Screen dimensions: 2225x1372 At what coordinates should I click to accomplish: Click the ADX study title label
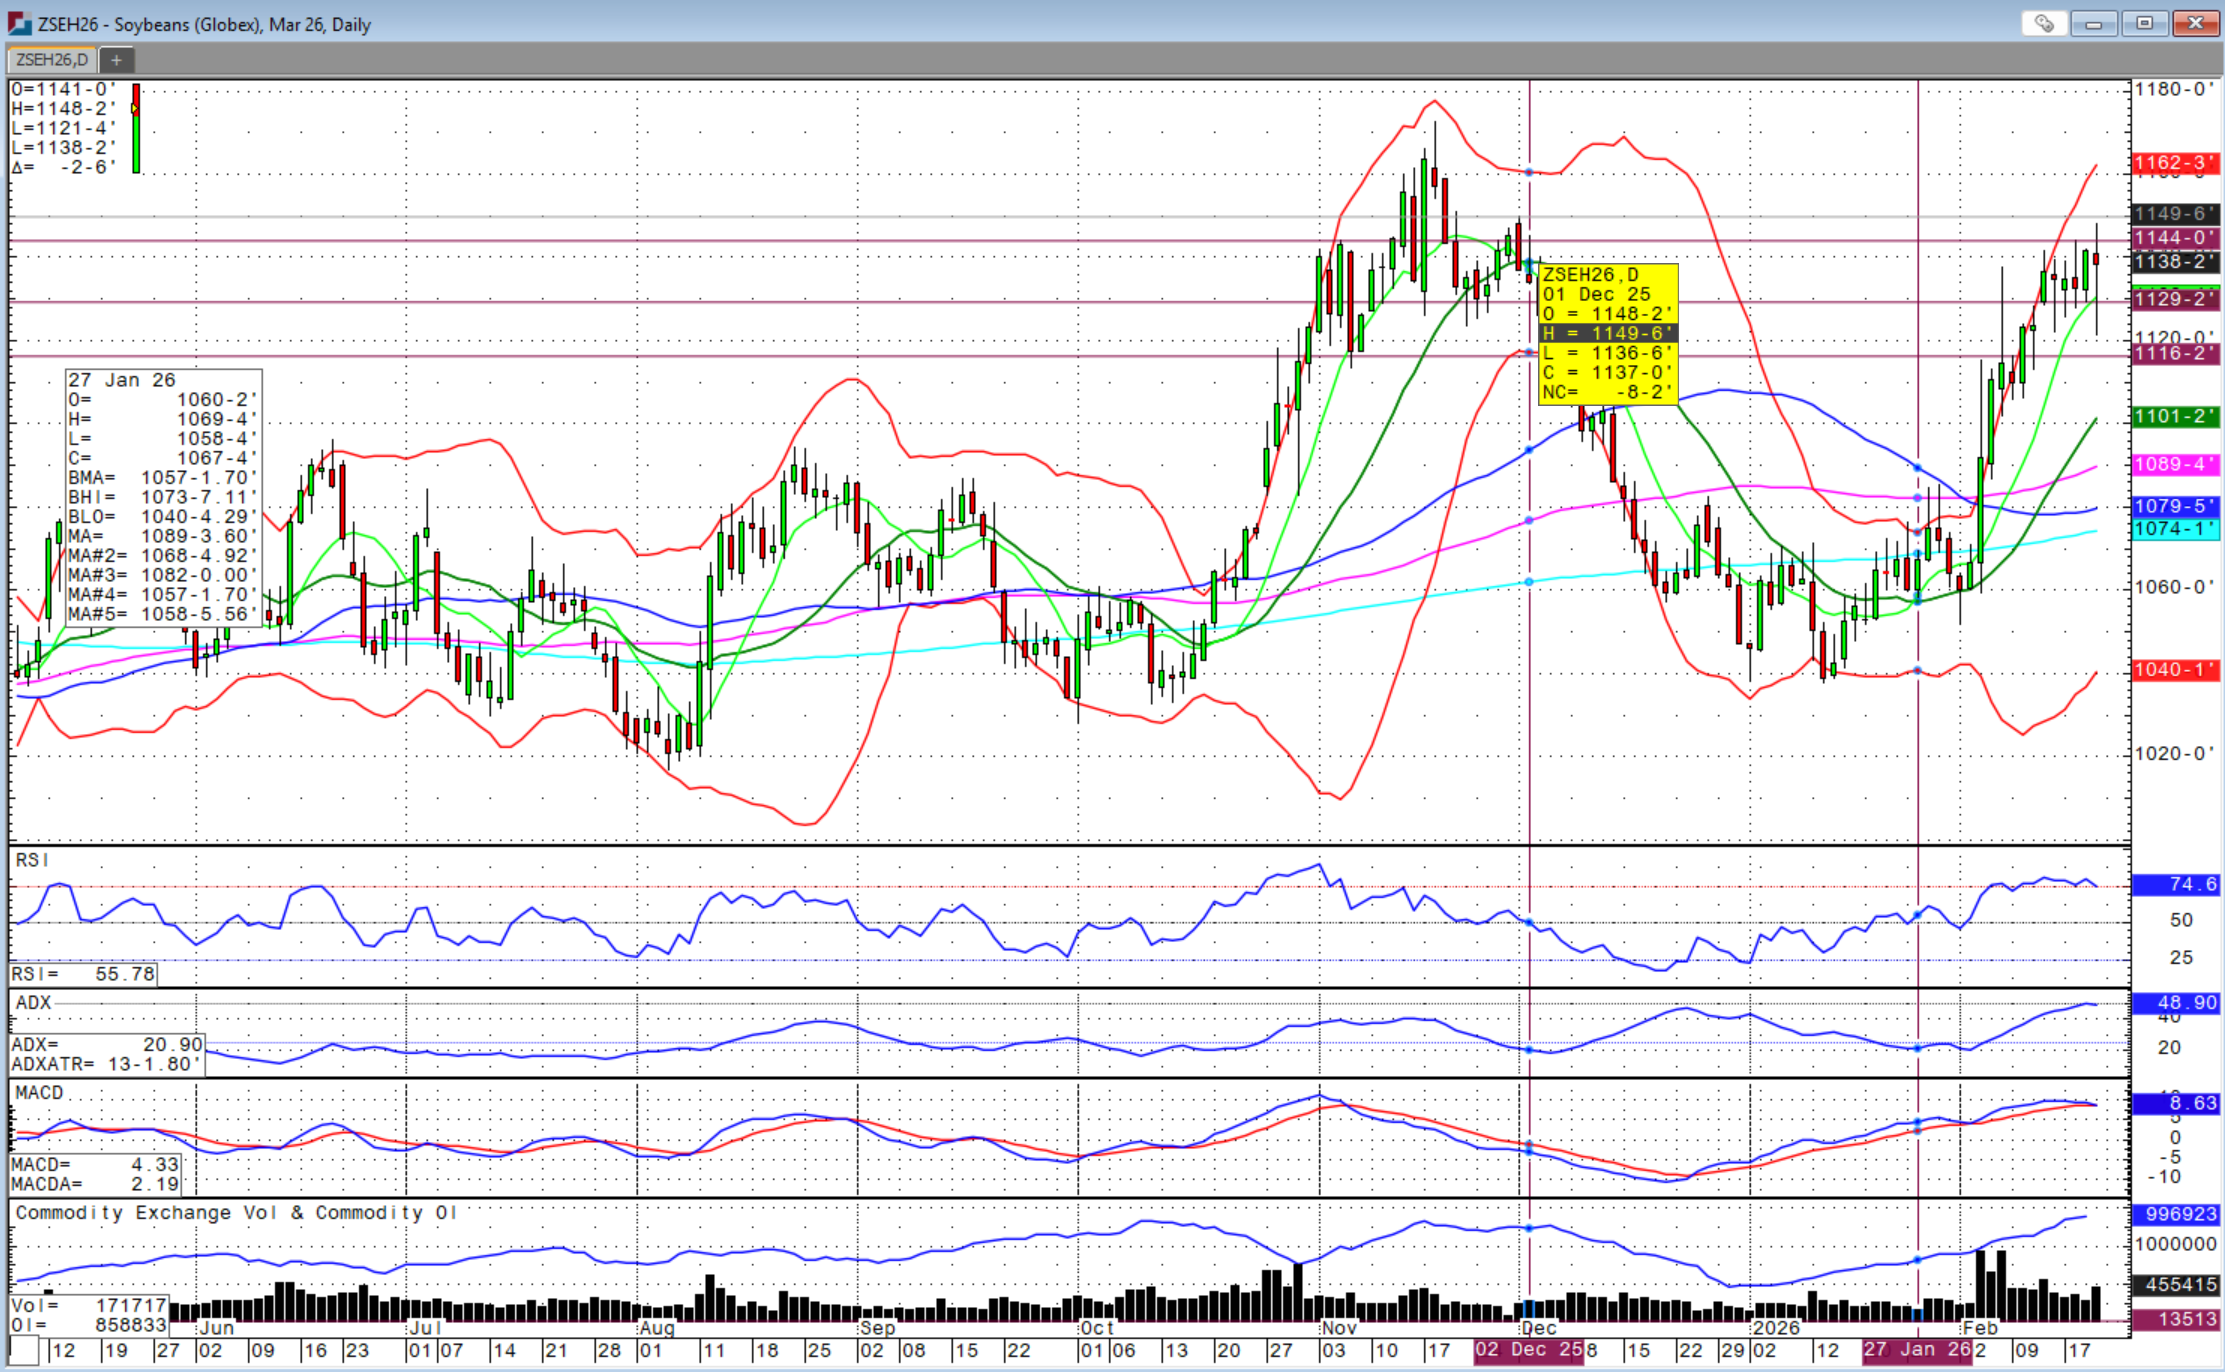(33, 1002)
